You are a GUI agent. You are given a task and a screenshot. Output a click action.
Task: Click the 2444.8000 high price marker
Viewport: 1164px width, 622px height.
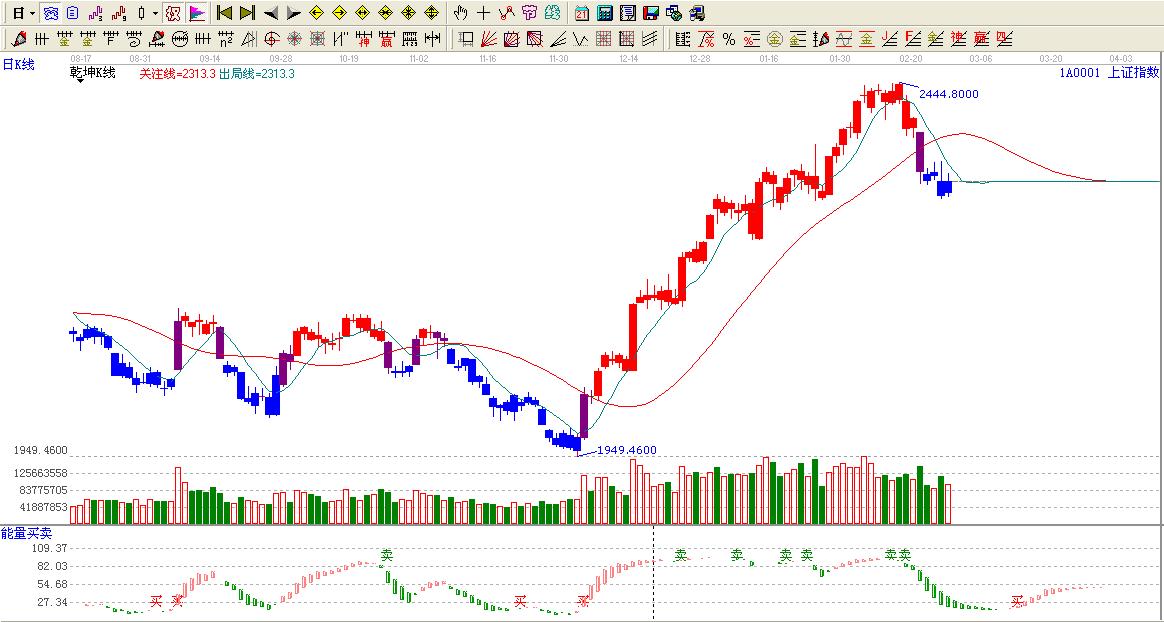949,94
